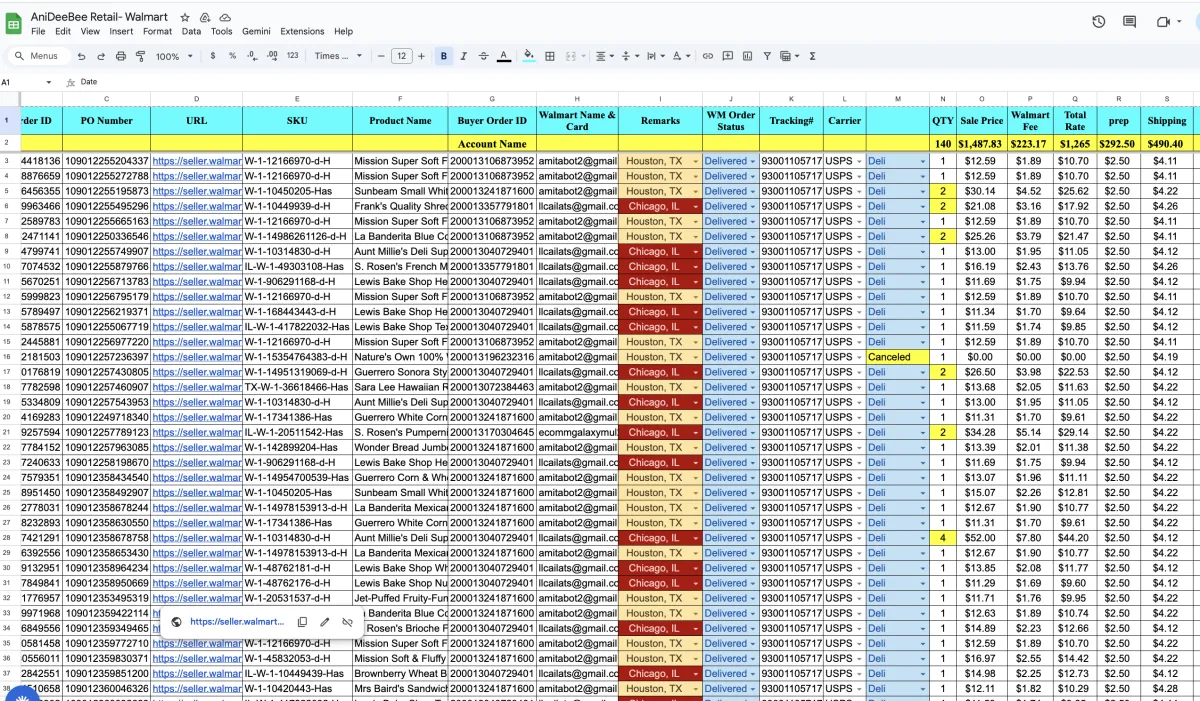Toggle italic formatting
This screenshot has height=701, width=1200.
click(x=464, y=56)
